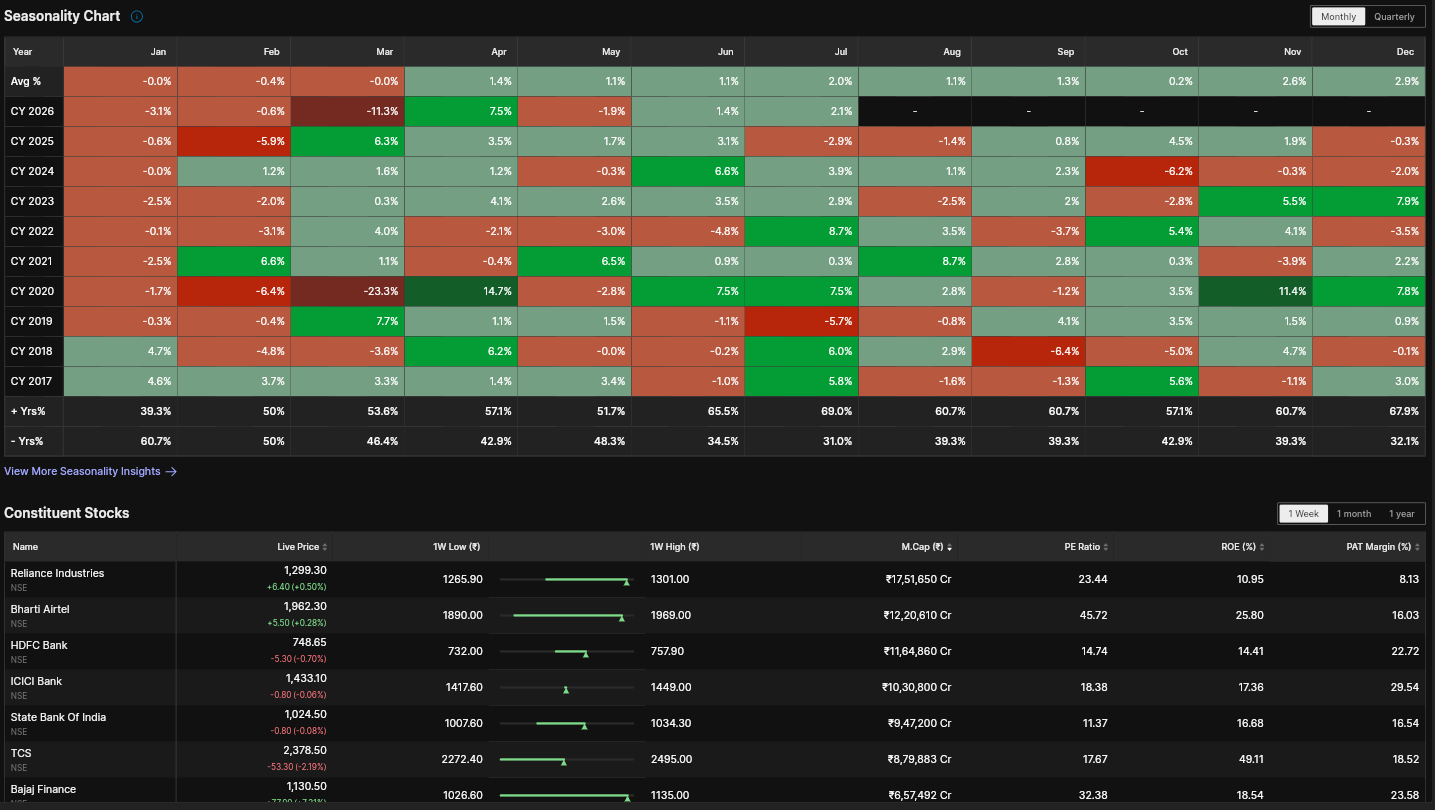Sort by ROE (%) arrows icon
The image size is (1435, 810).
[x=1261, y=547]
